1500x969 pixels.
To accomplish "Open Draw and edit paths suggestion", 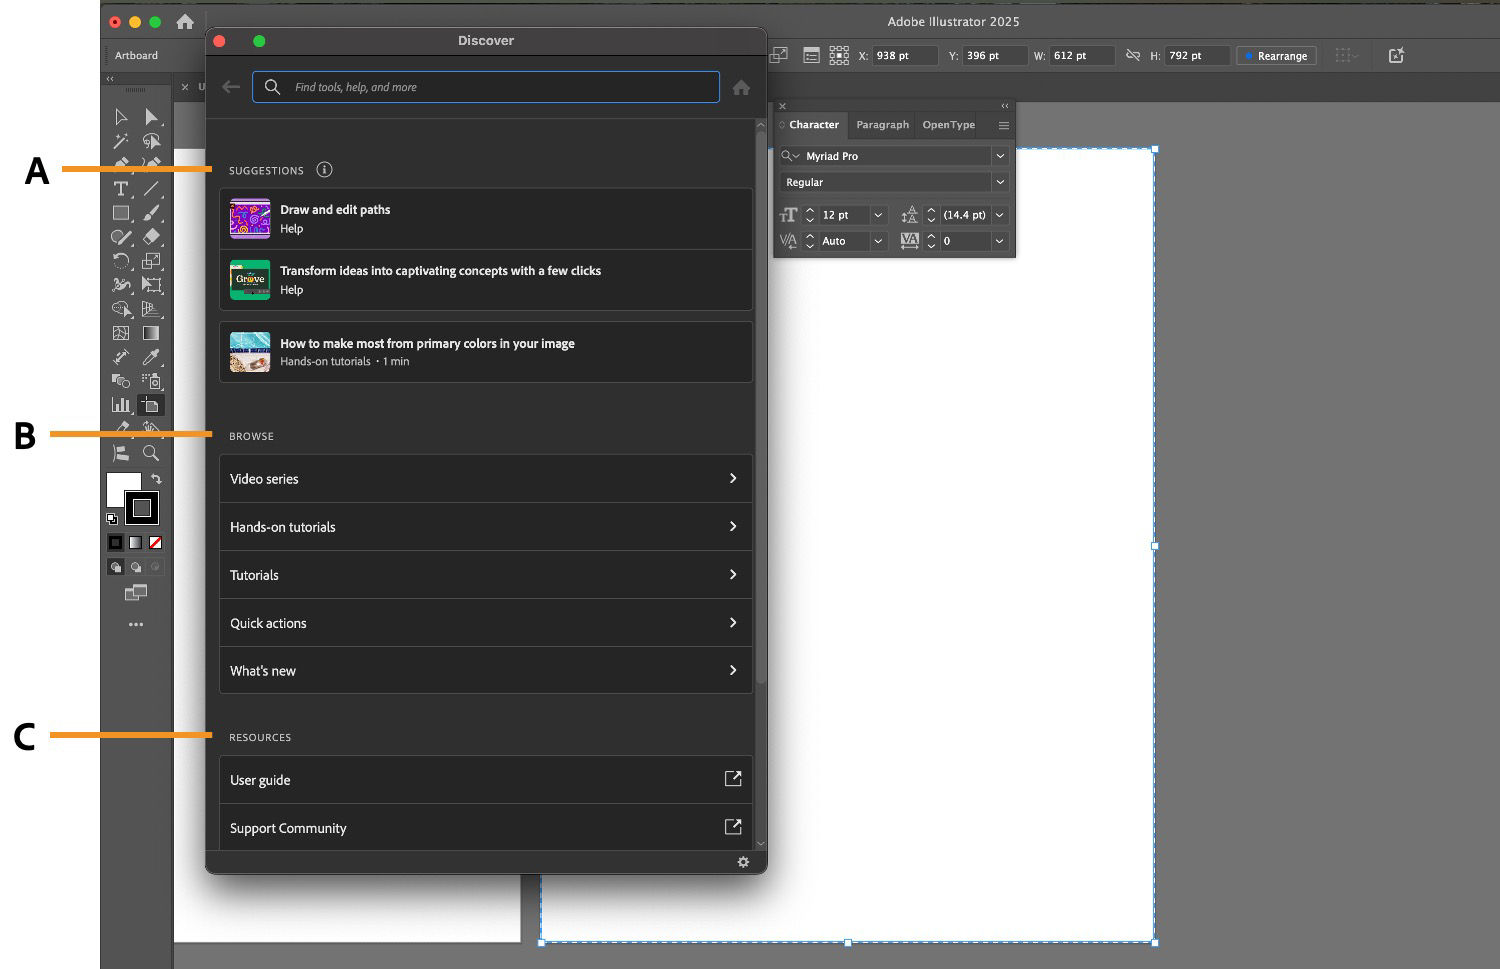I will click(486, 219).
